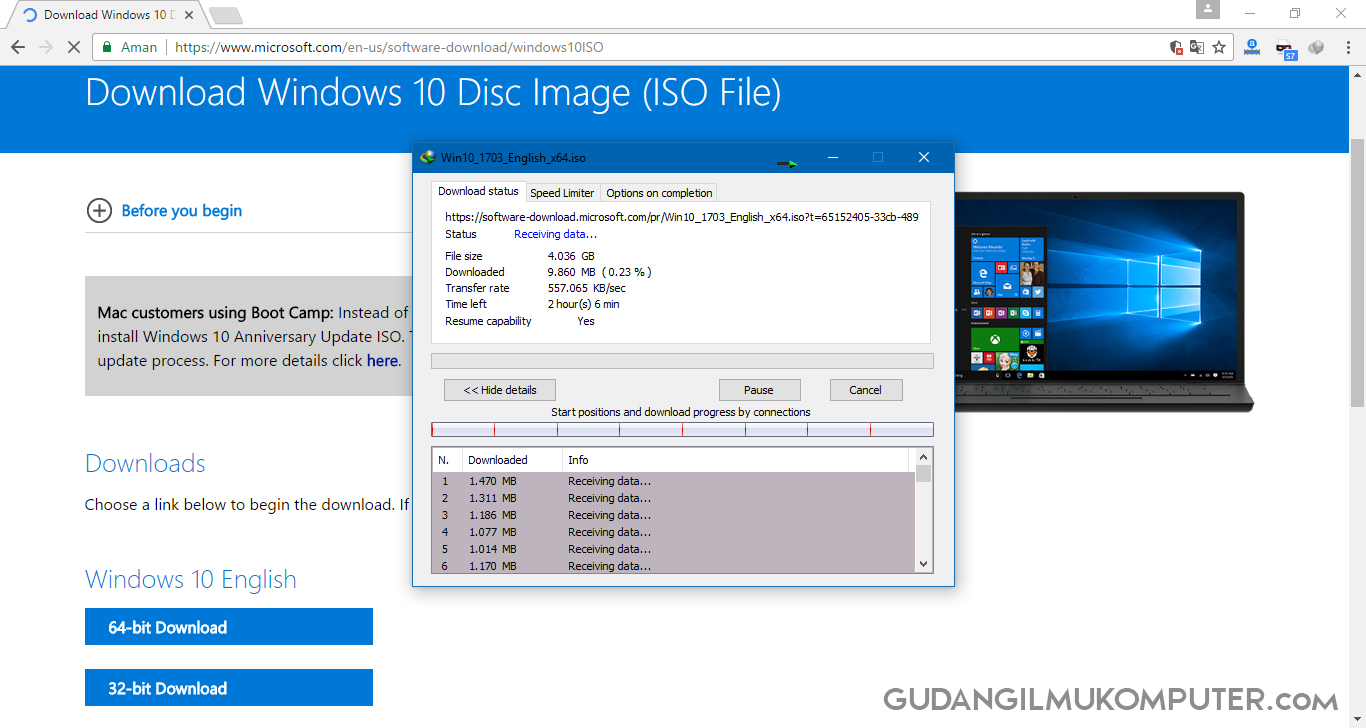Click the translate page icon
Screen dimensions: 1366x728
1197,47
